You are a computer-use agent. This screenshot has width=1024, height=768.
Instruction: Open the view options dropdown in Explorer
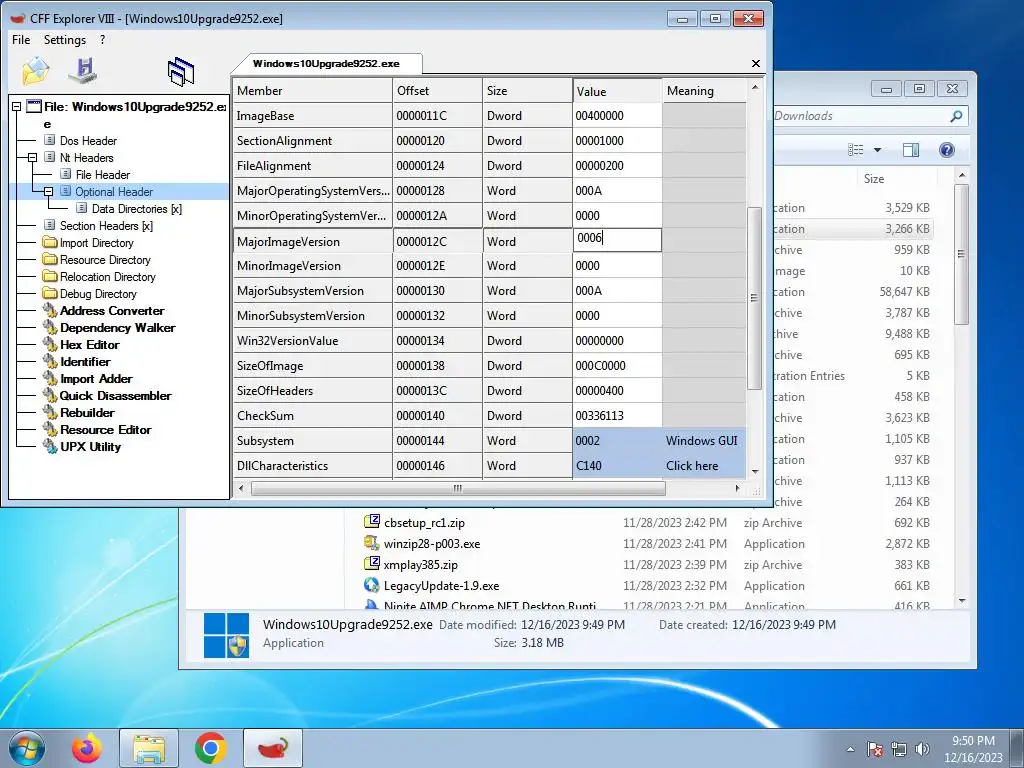(878, 150)
